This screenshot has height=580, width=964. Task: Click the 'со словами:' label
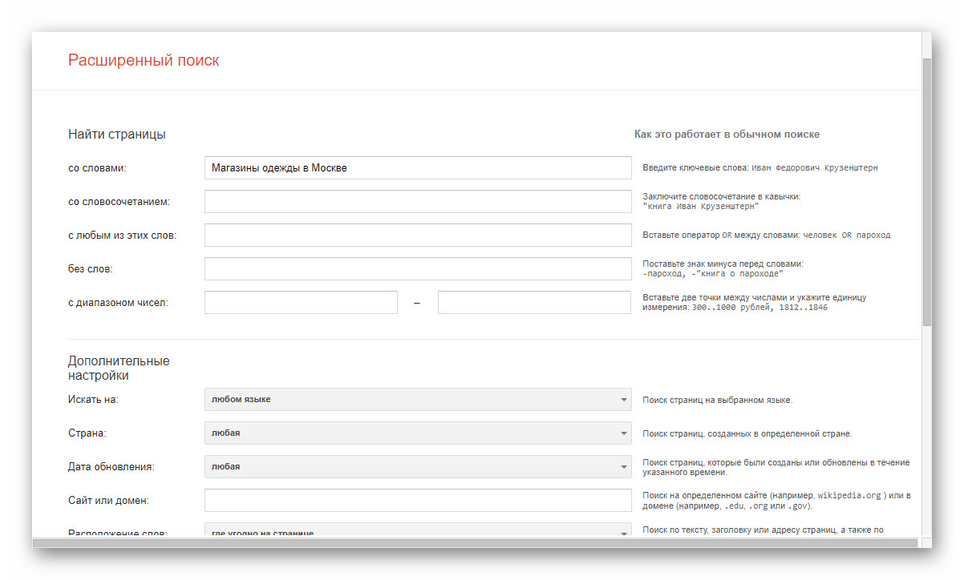97,168
